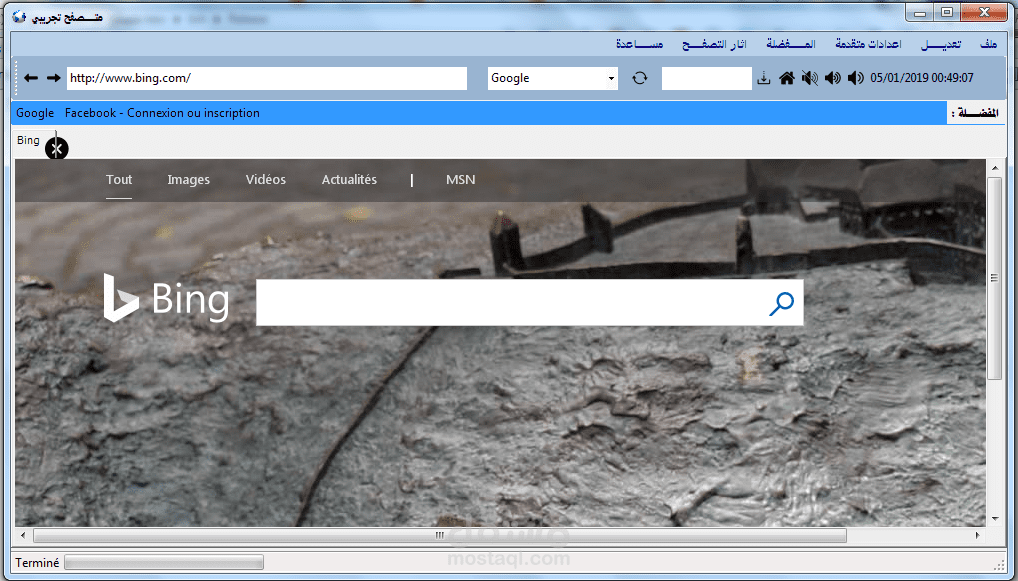Mute sound with the crossed speaker icon
1018x581 pixels.
810,78
